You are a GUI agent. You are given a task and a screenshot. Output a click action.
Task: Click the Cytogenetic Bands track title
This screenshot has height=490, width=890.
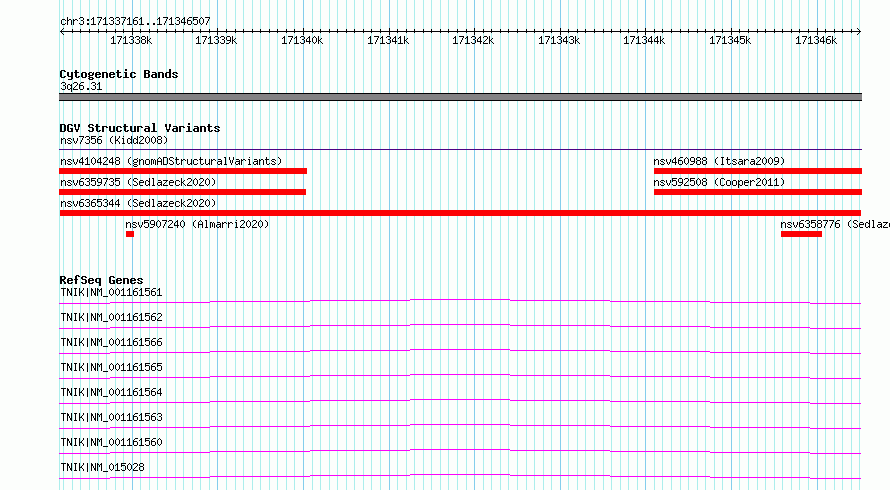click(x=119, y=74)
